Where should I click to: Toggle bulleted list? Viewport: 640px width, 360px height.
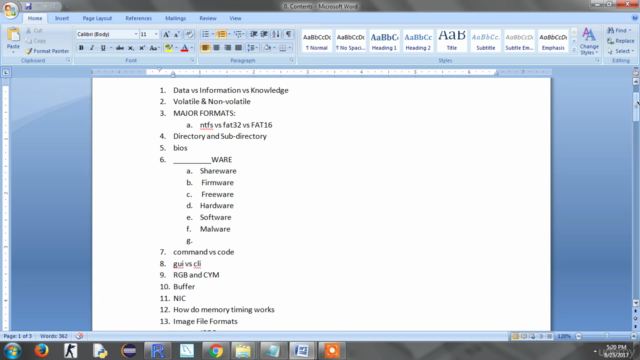click(x=205, y=34)
